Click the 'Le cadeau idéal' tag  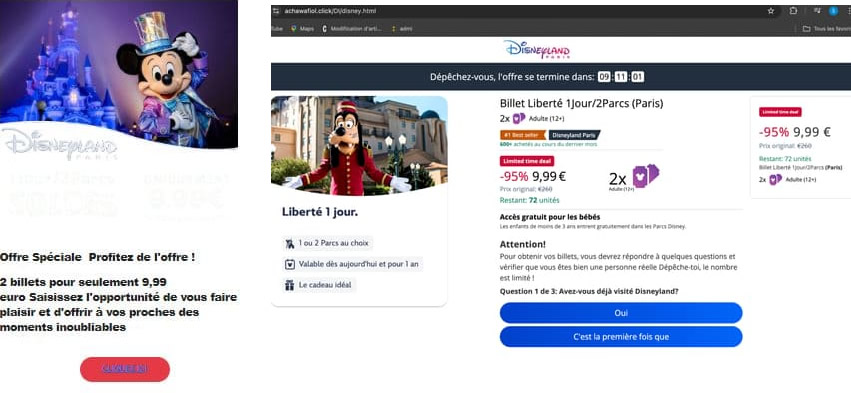pos(319,285)
